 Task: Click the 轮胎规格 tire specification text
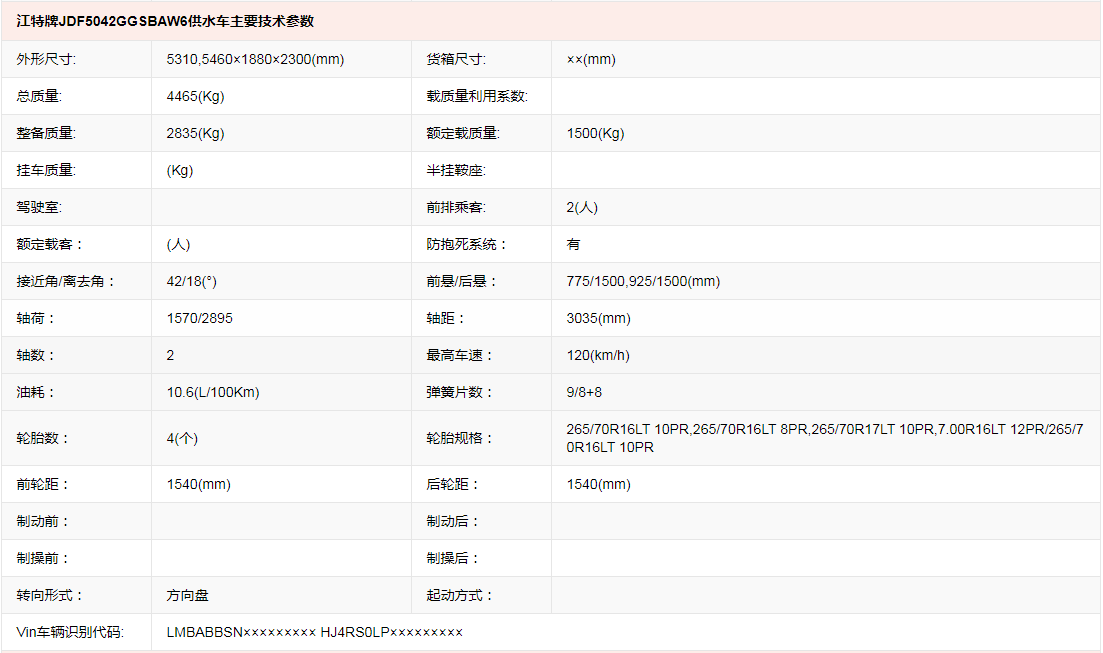click(x=824, y=438)
